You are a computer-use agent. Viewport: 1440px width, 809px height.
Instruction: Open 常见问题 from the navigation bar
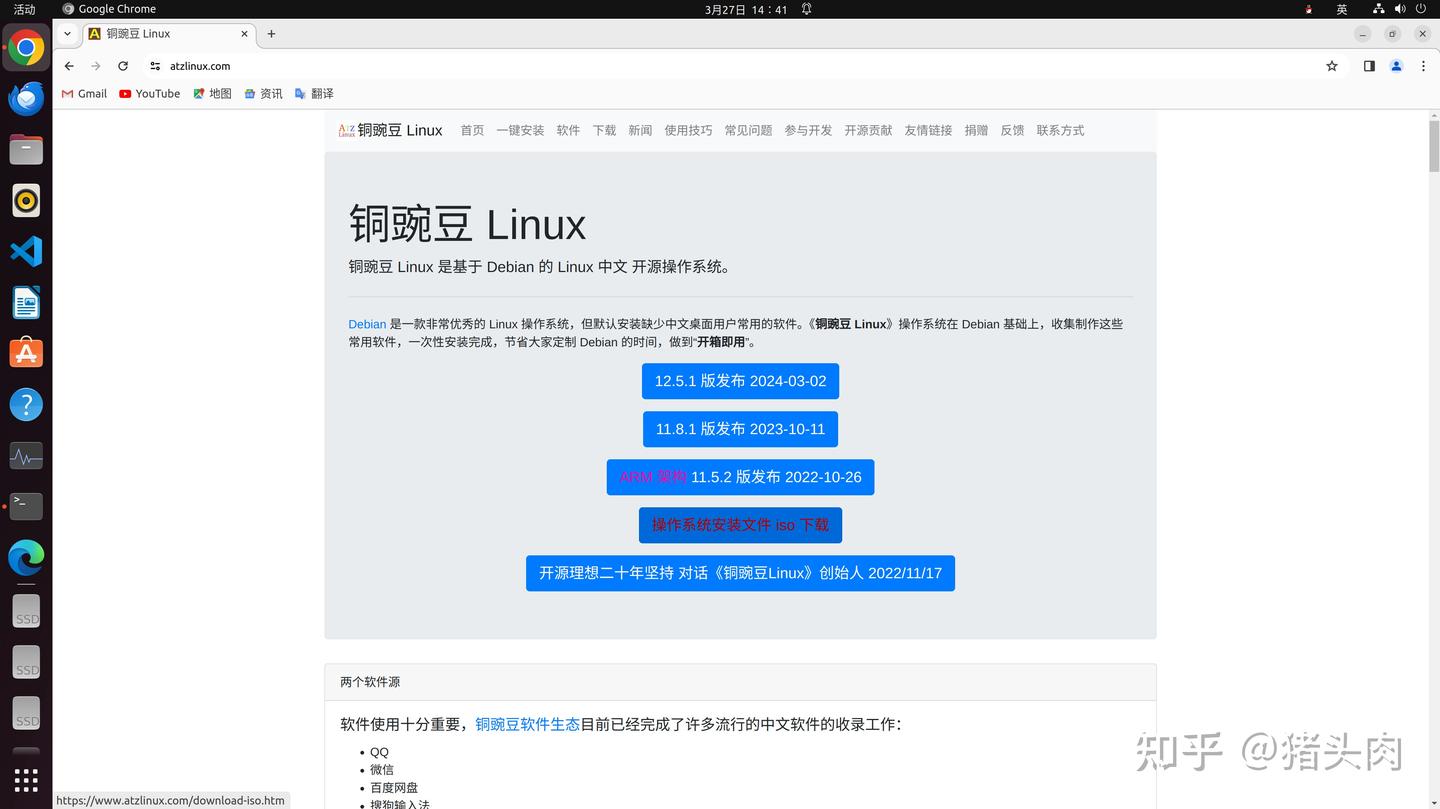coord(748,130)
